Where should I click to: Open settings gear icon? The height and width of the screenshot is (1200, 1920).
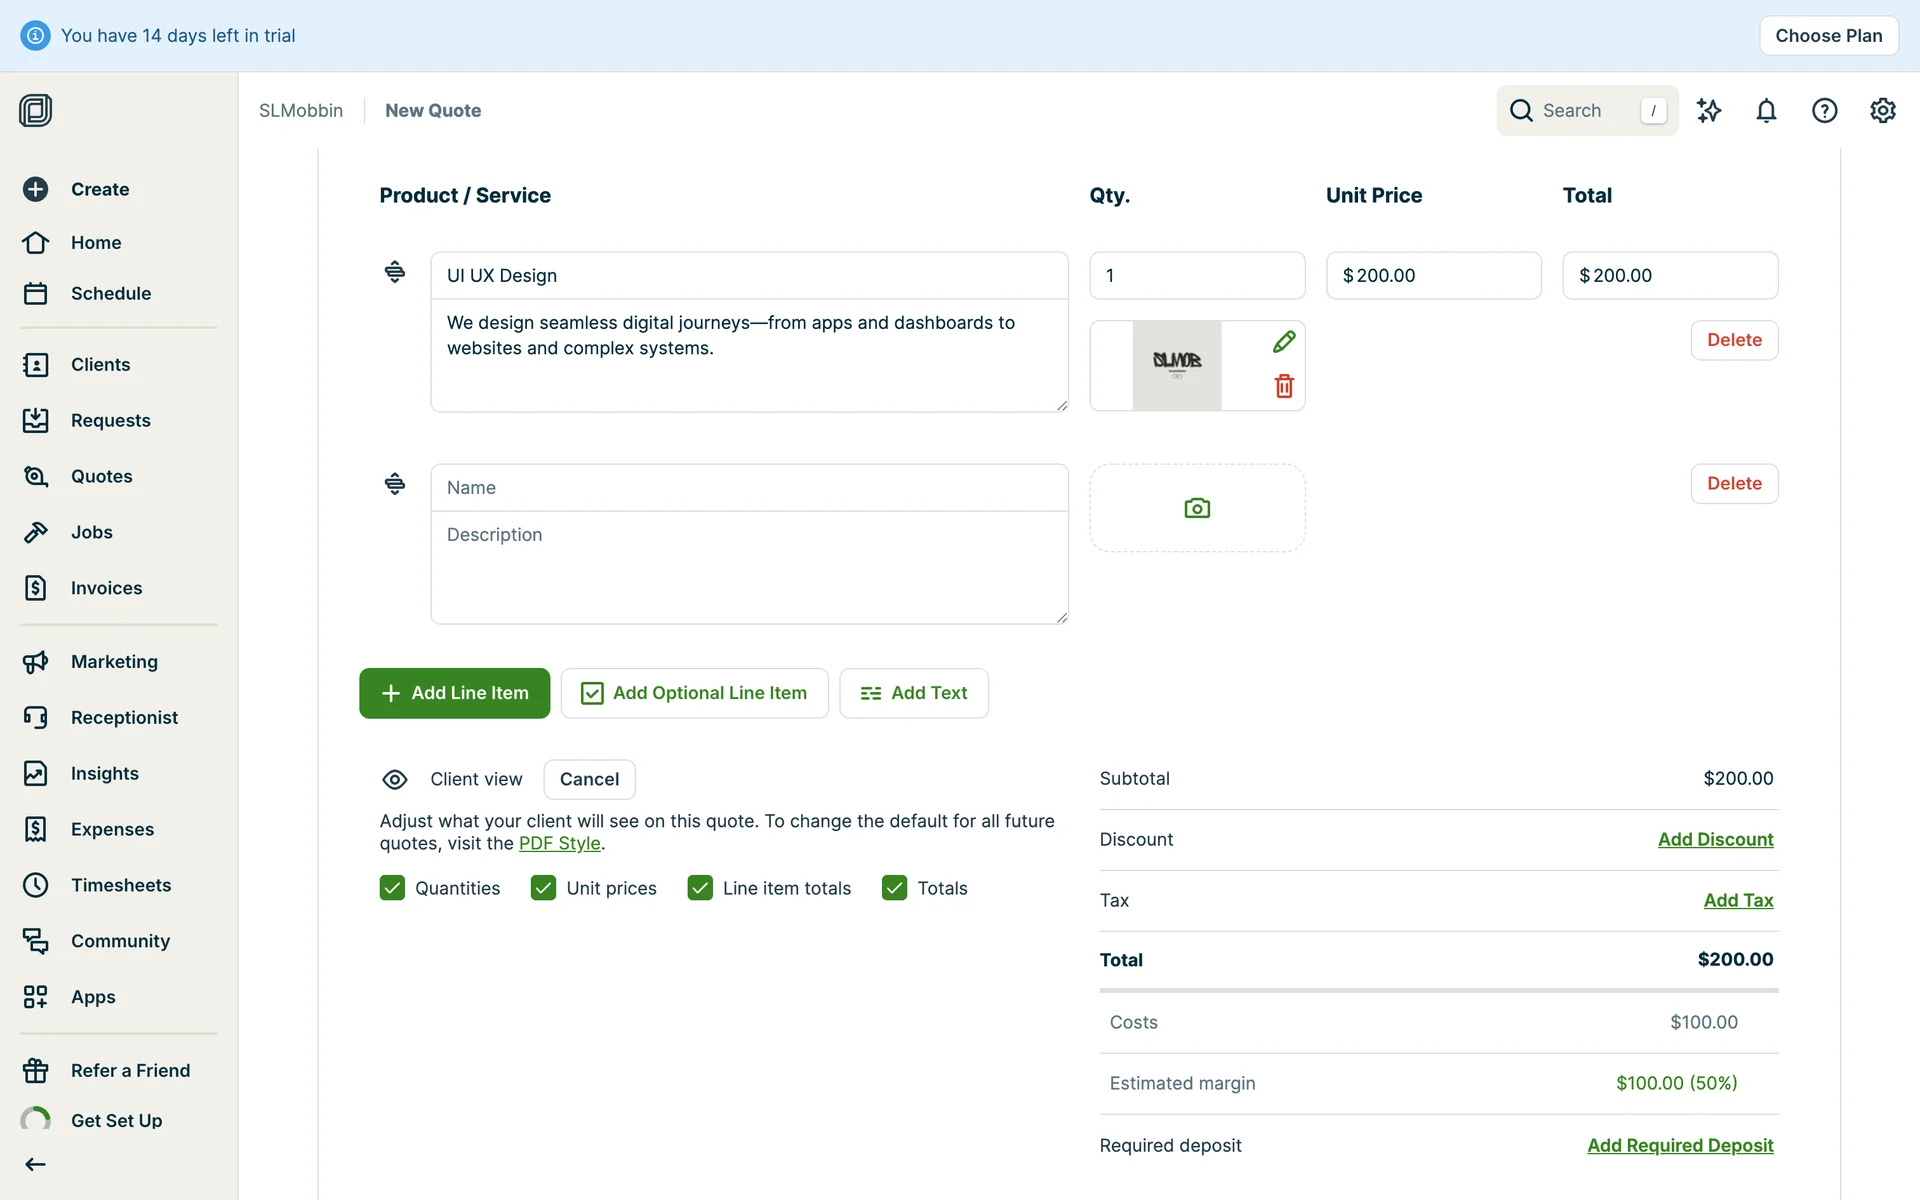(x=1882, y=111)
